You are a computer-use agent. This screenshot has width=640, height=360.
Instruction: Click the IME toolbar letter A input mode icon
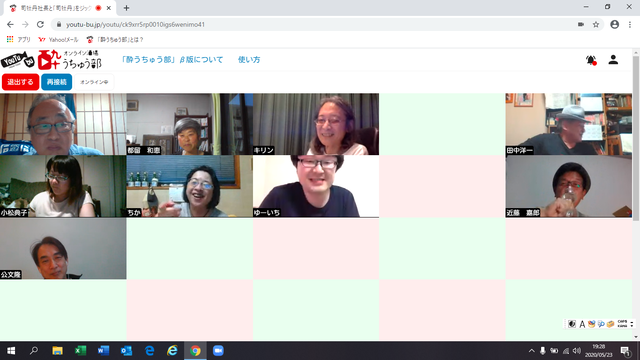[x=582, y=324]
